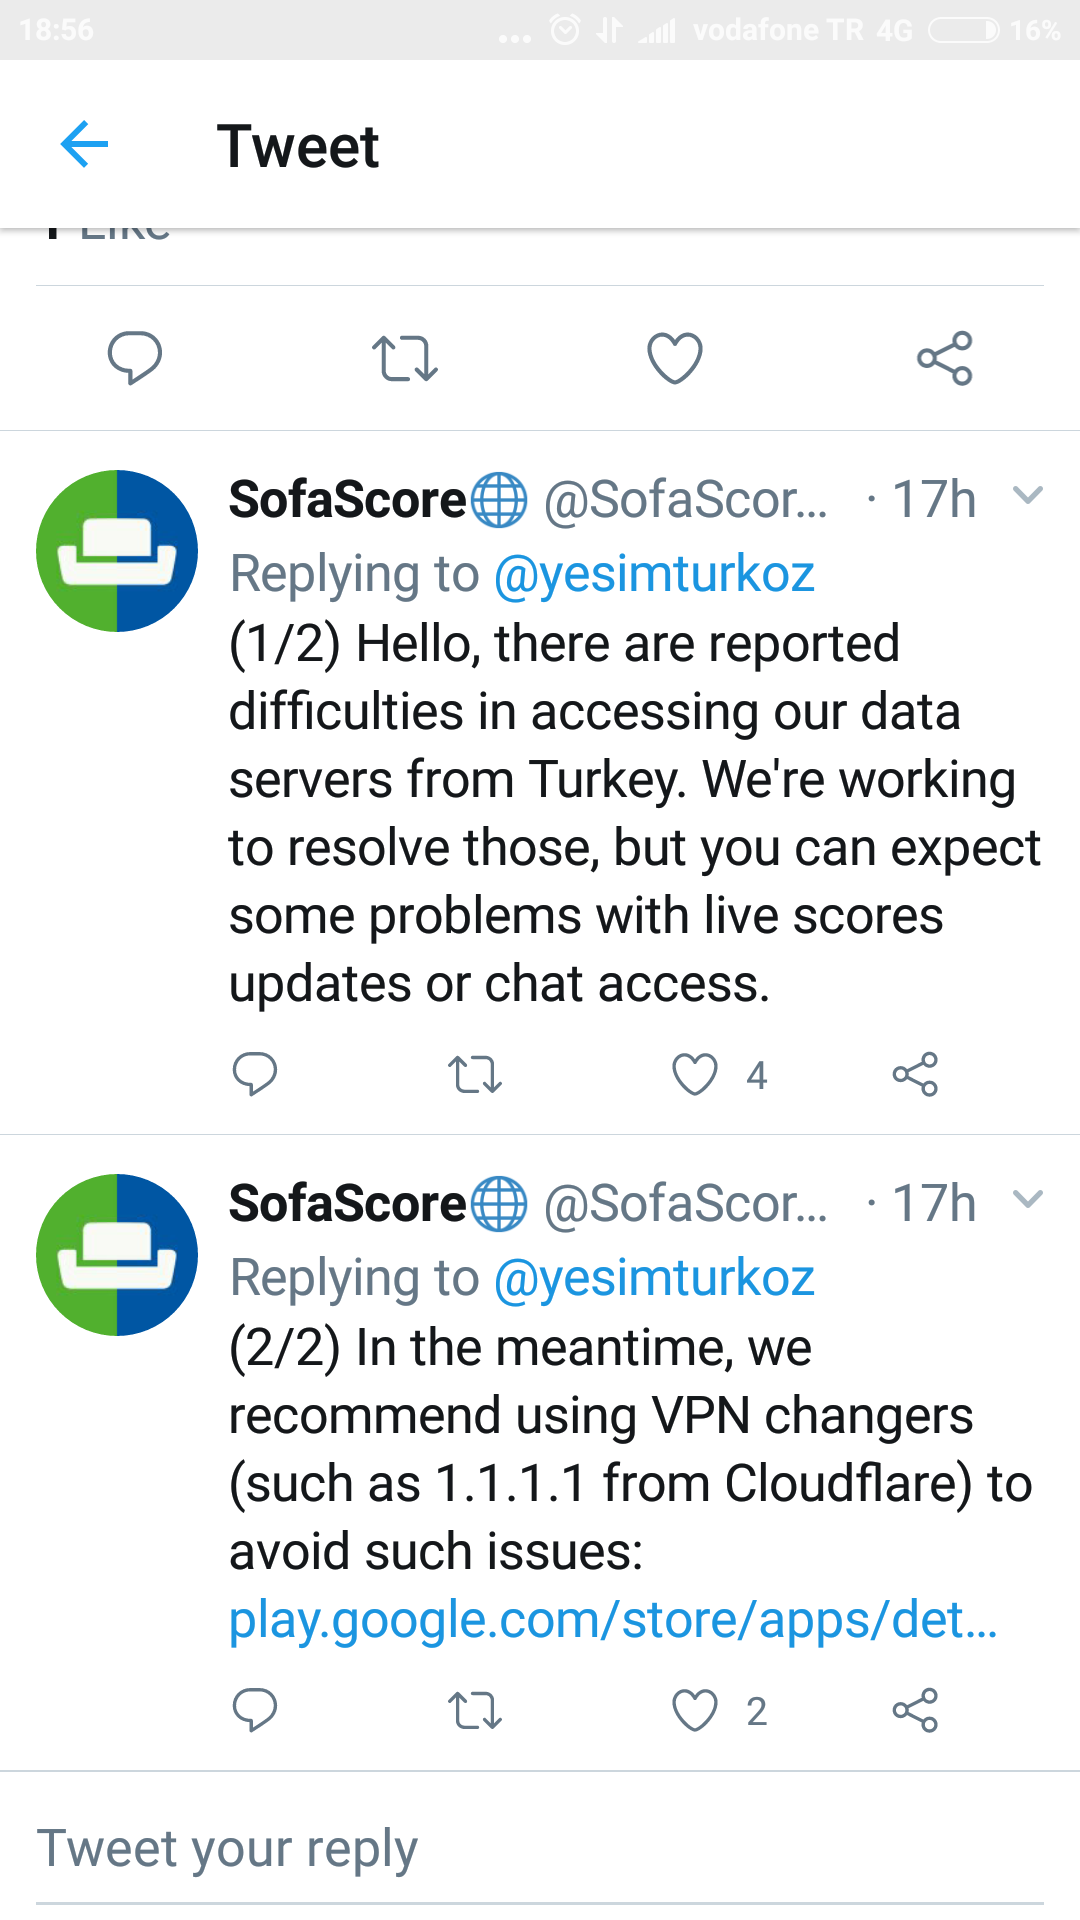The height and width of the screenshot is (1920, 1080).
Task: Reply to SofaScore's (1/2) tweet
Action: tap(255, 1075)
